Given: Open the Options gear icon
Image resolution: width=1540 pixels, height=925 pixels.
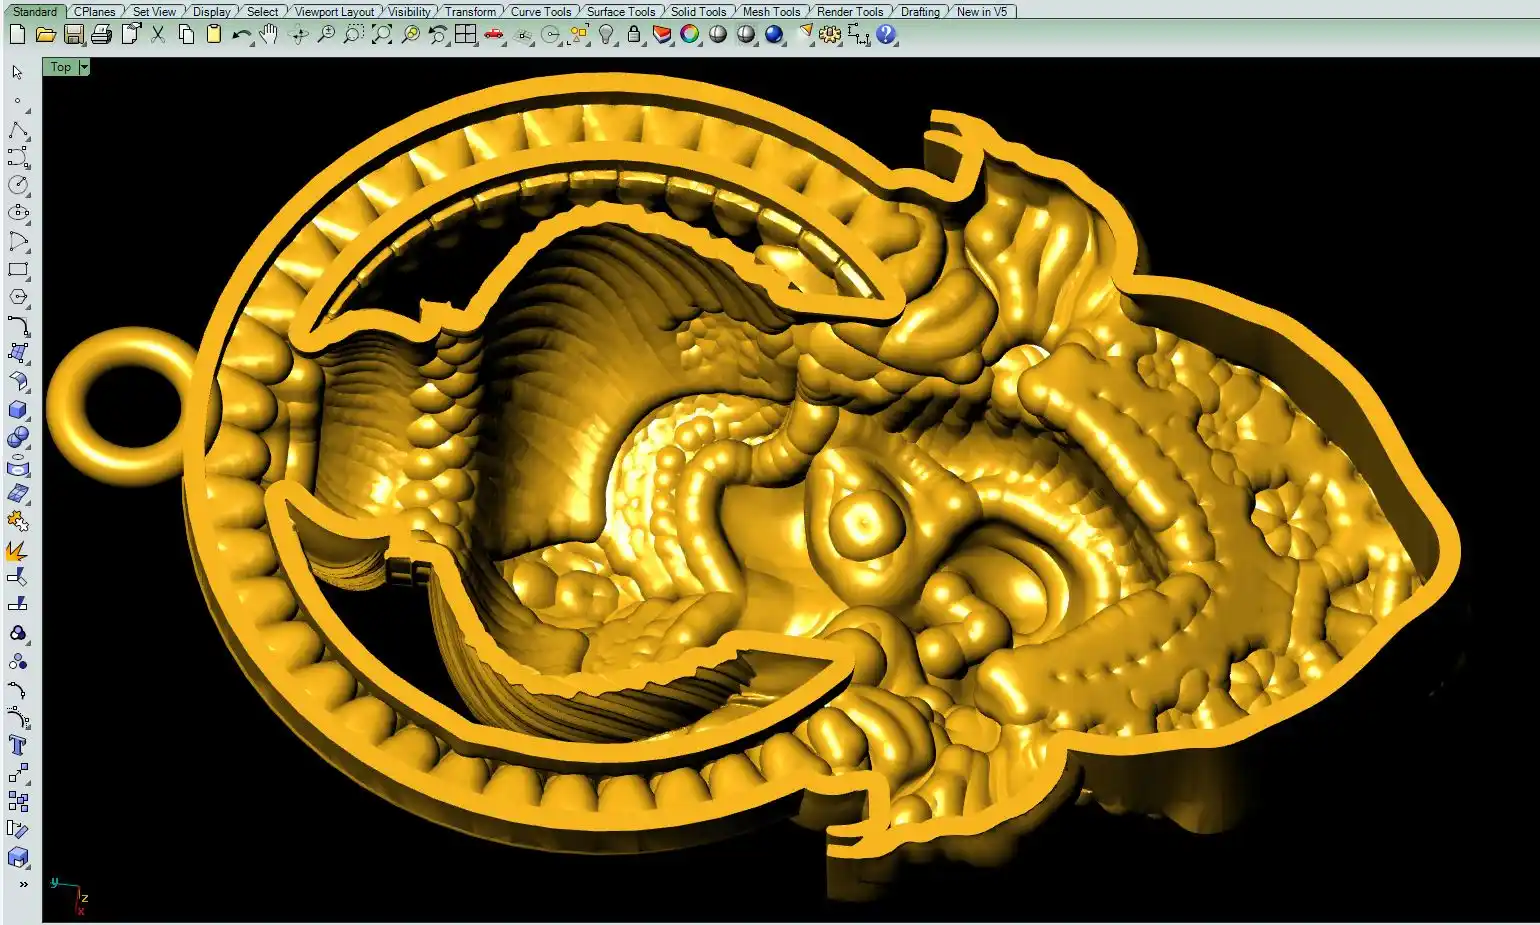Looking at the screenshot, I should (x=830, y=35).
